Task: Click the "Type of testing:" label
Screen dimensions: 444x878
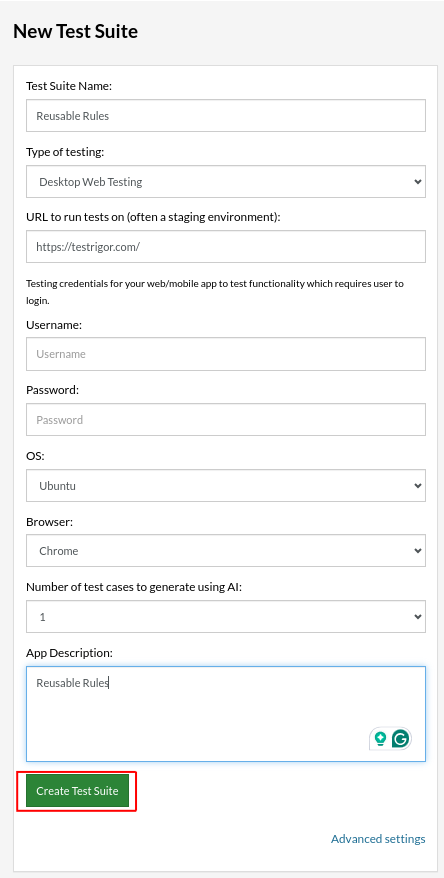Action: (65, 152)
